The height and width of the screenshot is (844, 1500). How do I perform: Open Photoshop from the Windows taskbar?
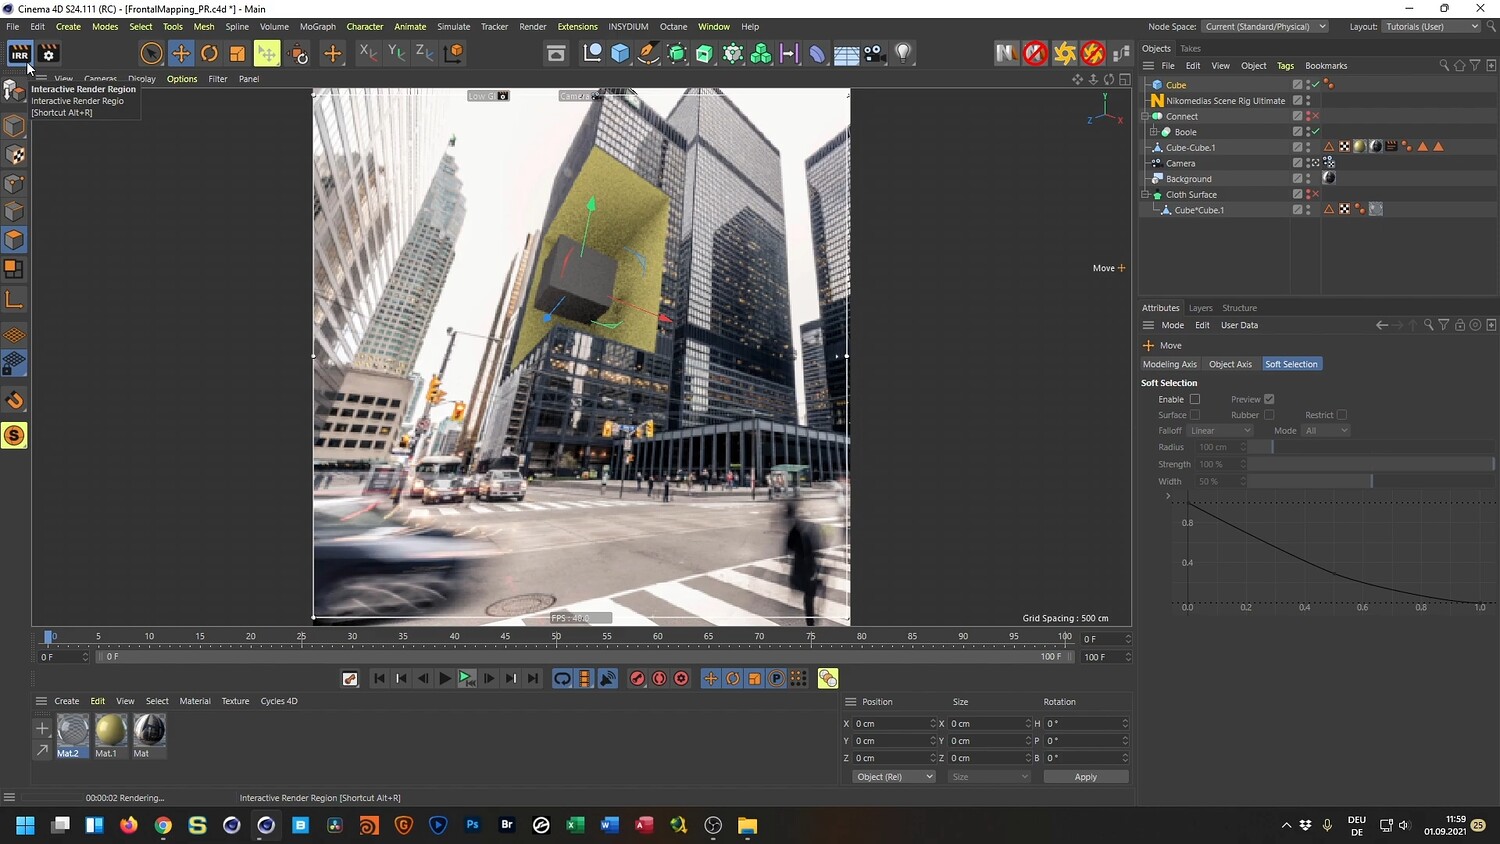click(x=472, y=825)
